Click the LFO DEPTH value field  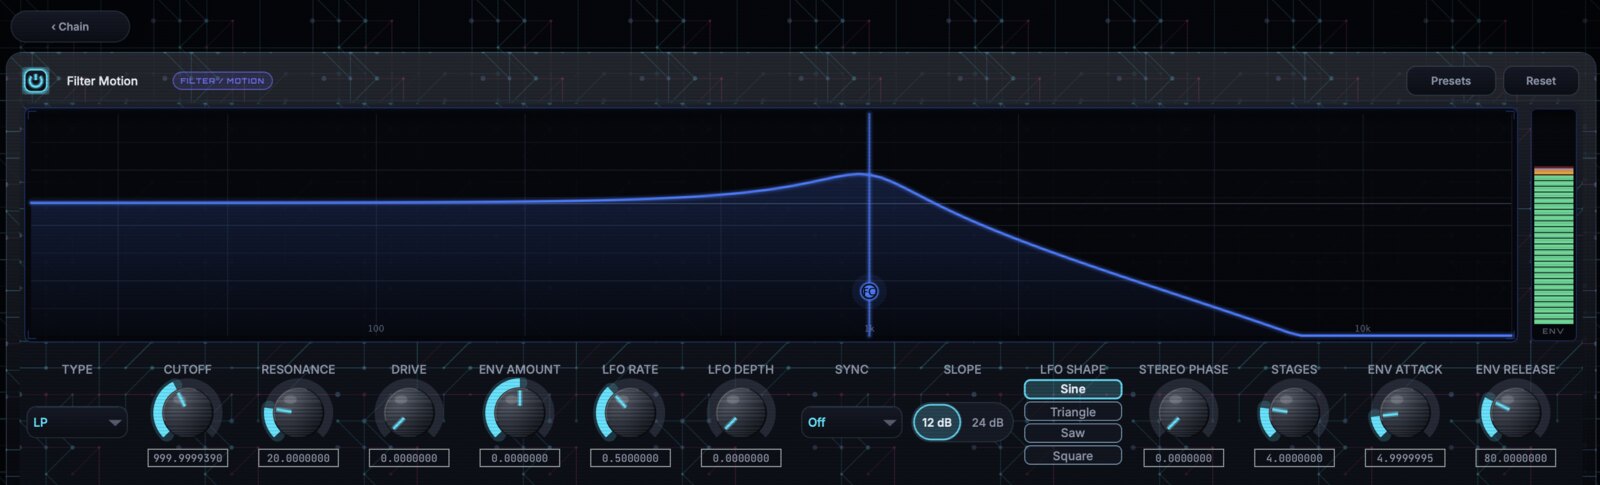click(x=741, y=458)
